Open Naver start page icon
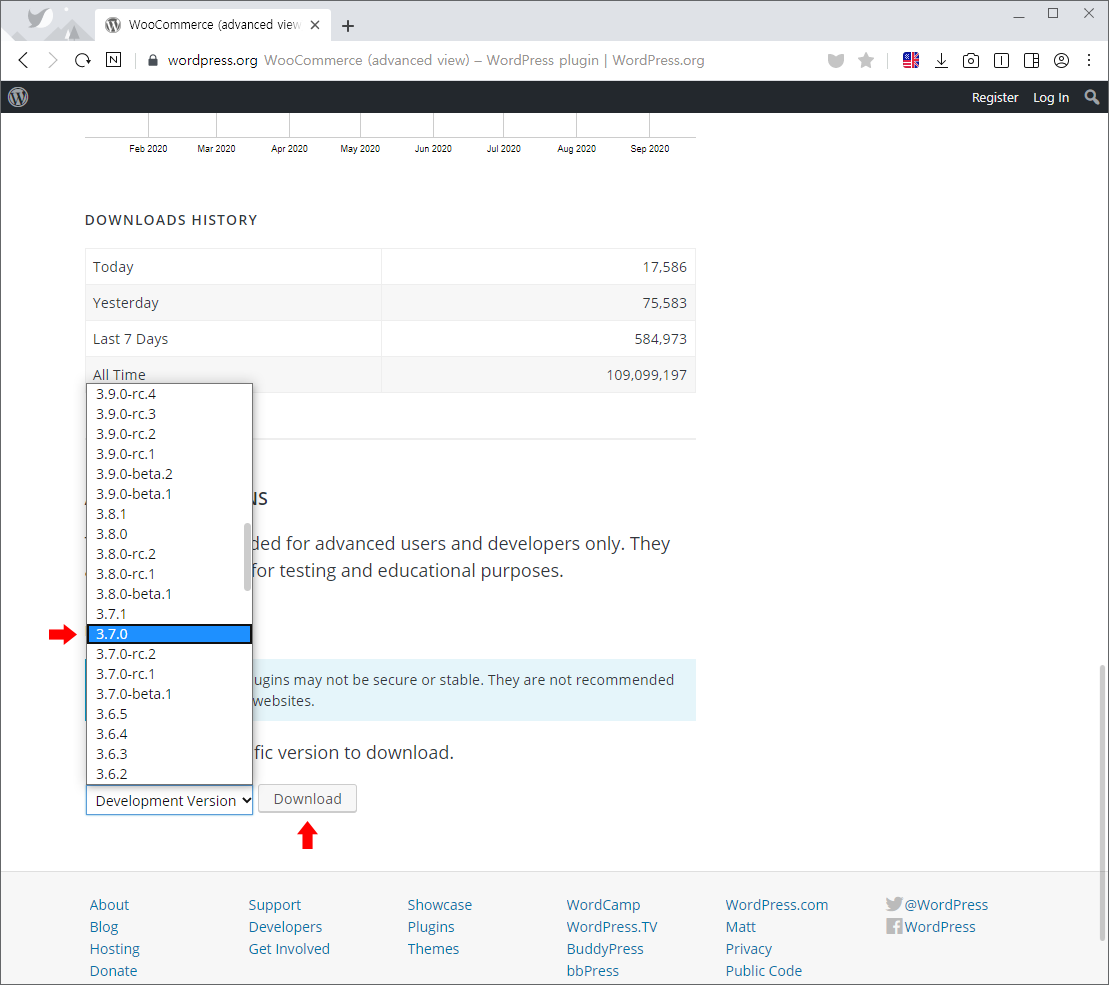1109x985 pixels. point(113,60)
